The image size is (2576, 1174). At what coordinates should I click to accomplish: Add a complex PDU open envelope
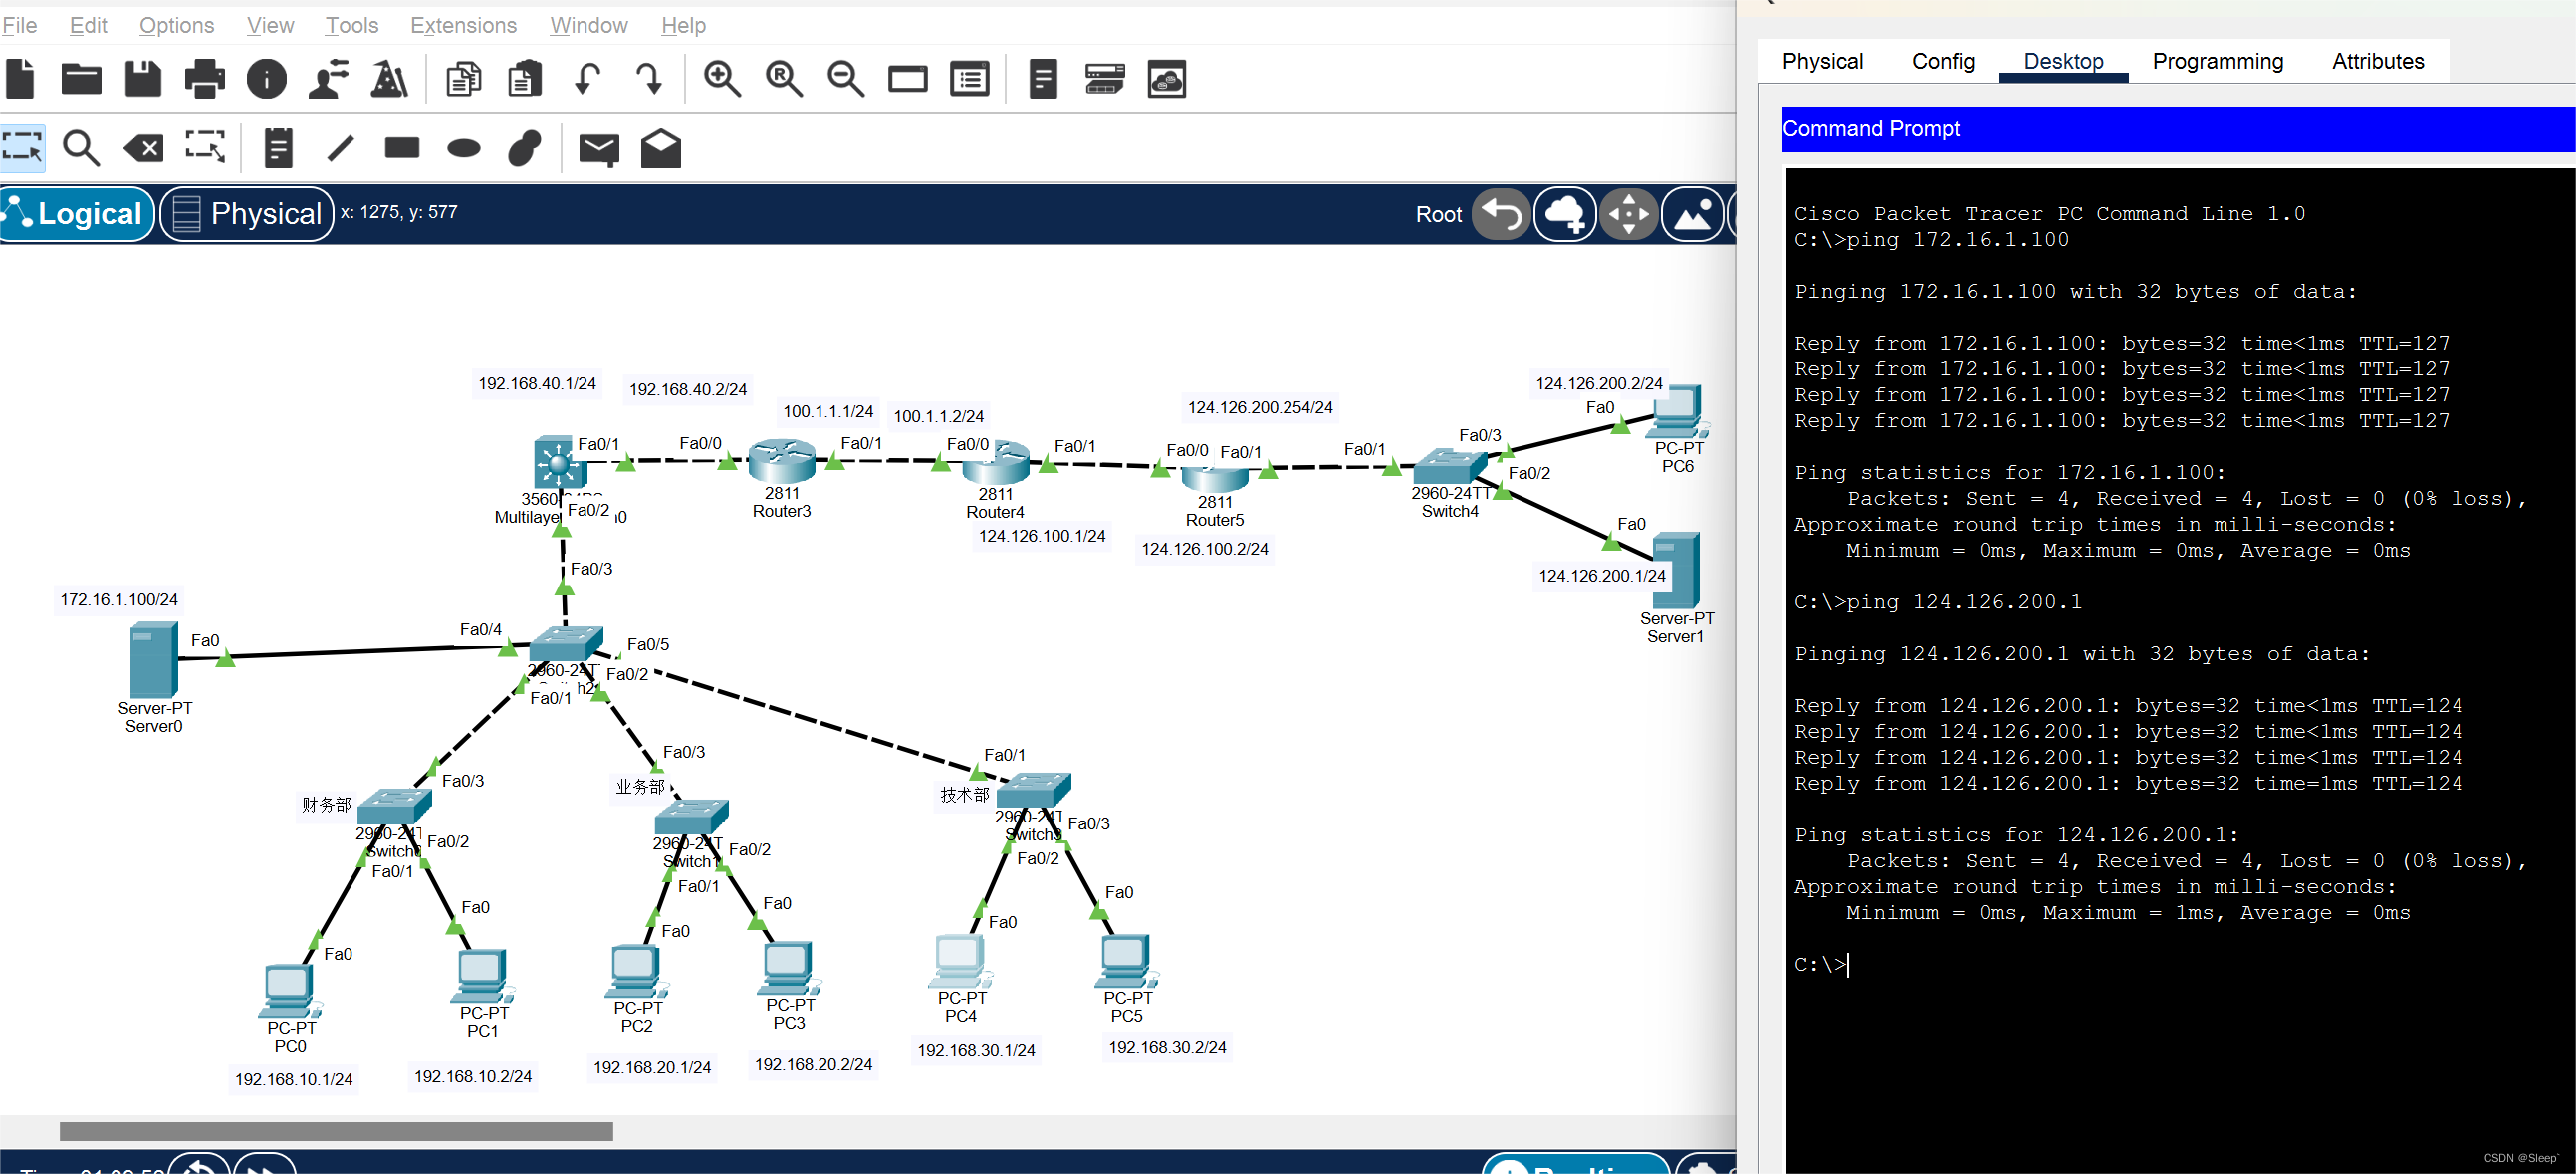coord(661,149)
